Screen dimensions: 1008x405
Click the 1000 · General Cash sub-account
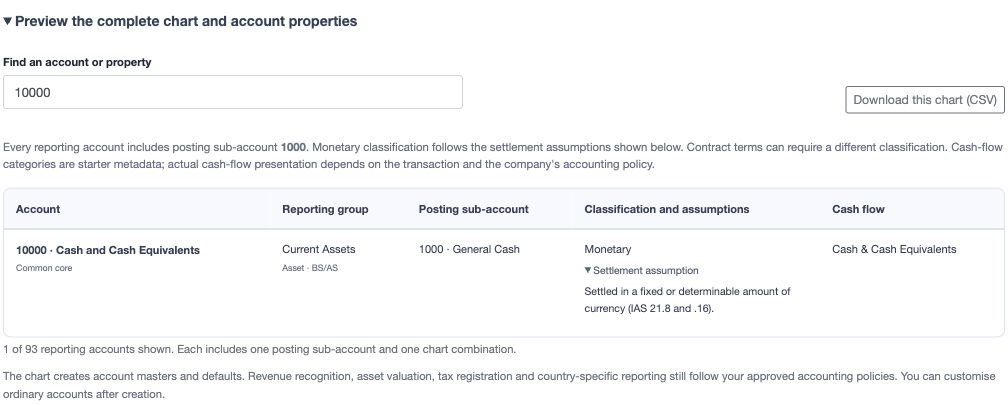(x=469, y=249)
